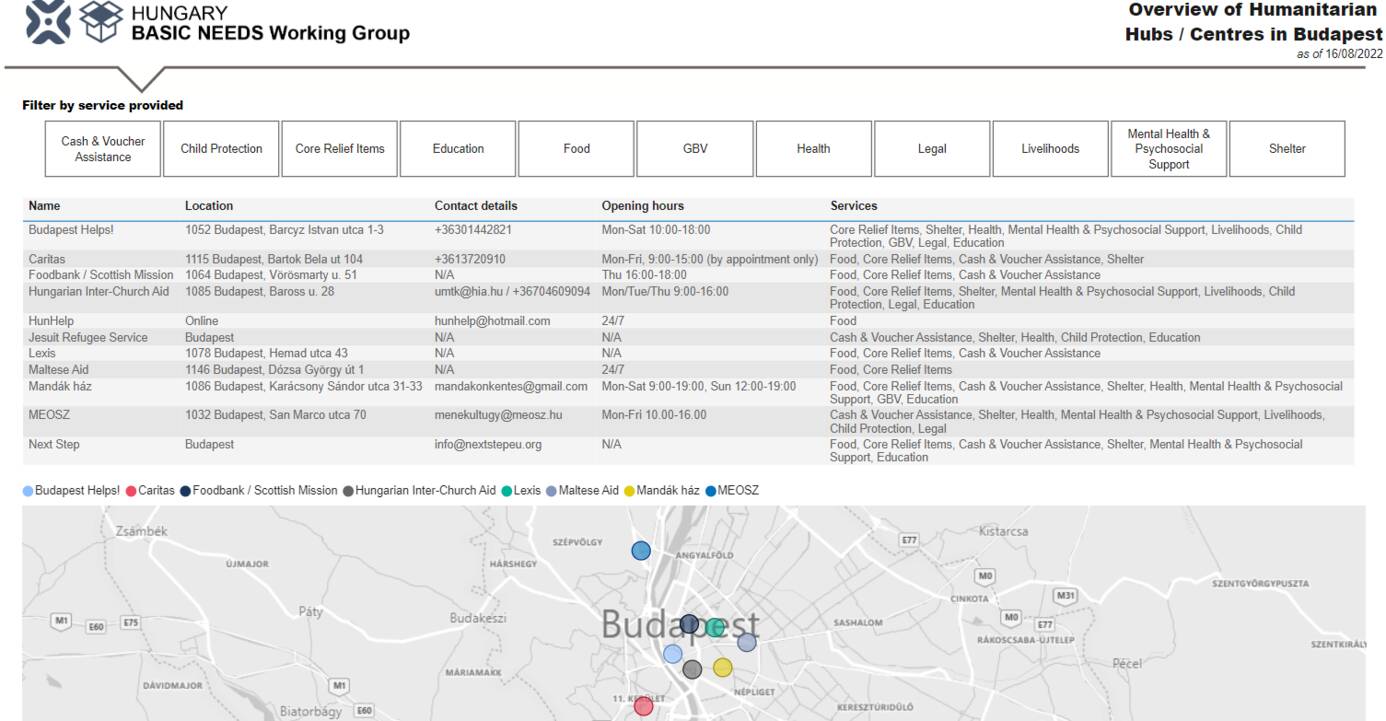Click the yellow Mandák ház map marker
Image resolution: width=1386 pixels, height=721 pixels.
[723, 667]
